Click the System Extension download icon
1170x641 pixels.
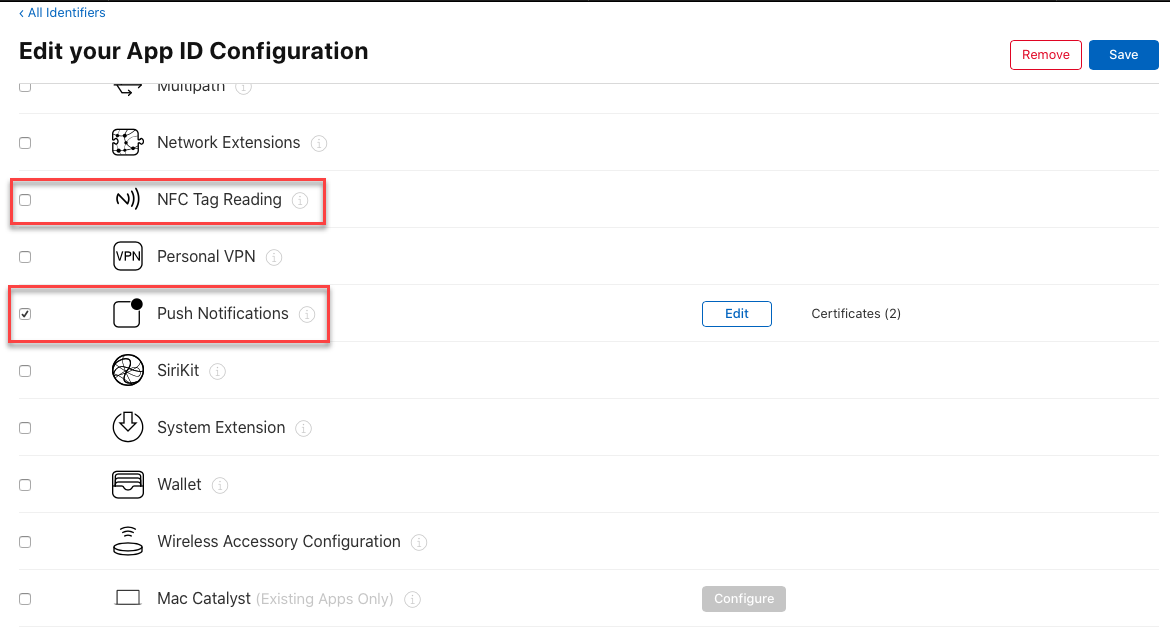coord(128,427)
